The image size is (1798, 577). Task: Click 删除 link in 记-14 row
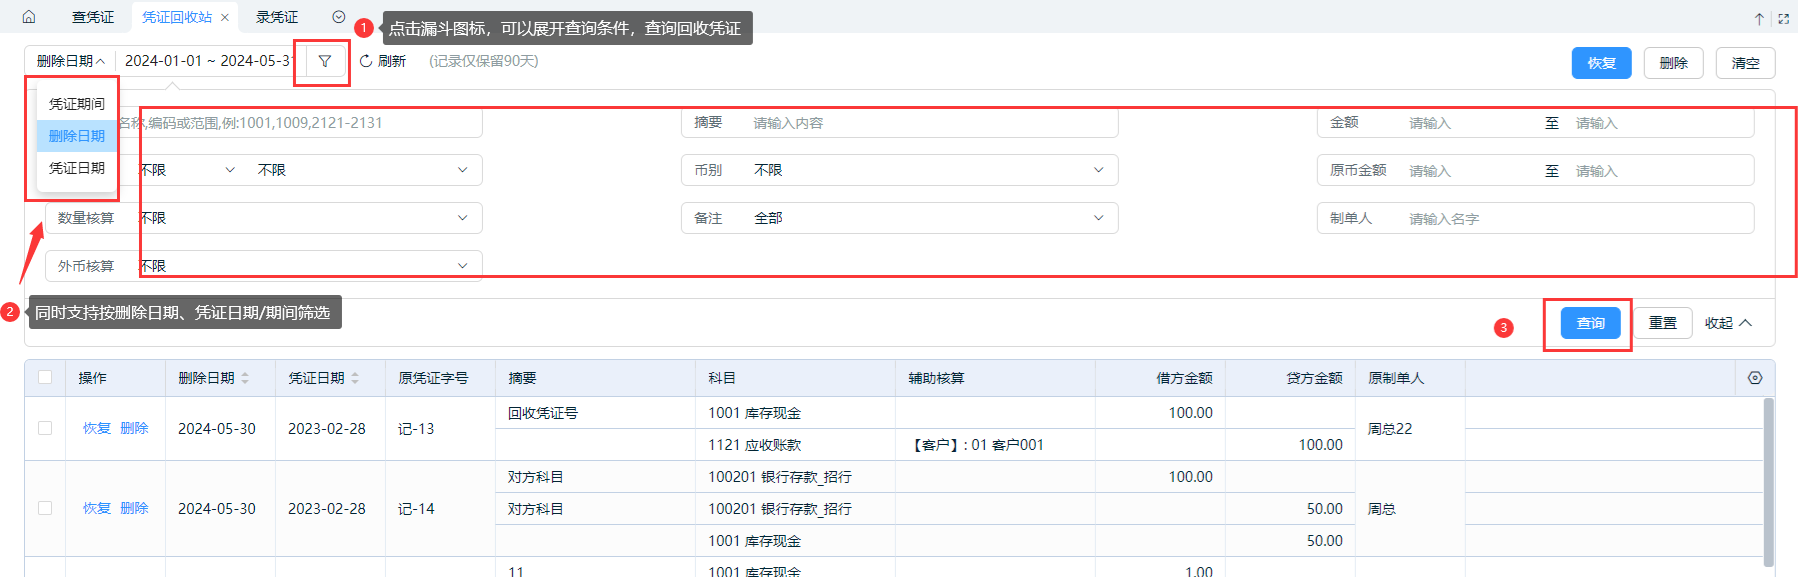click(x=134, y=508)
